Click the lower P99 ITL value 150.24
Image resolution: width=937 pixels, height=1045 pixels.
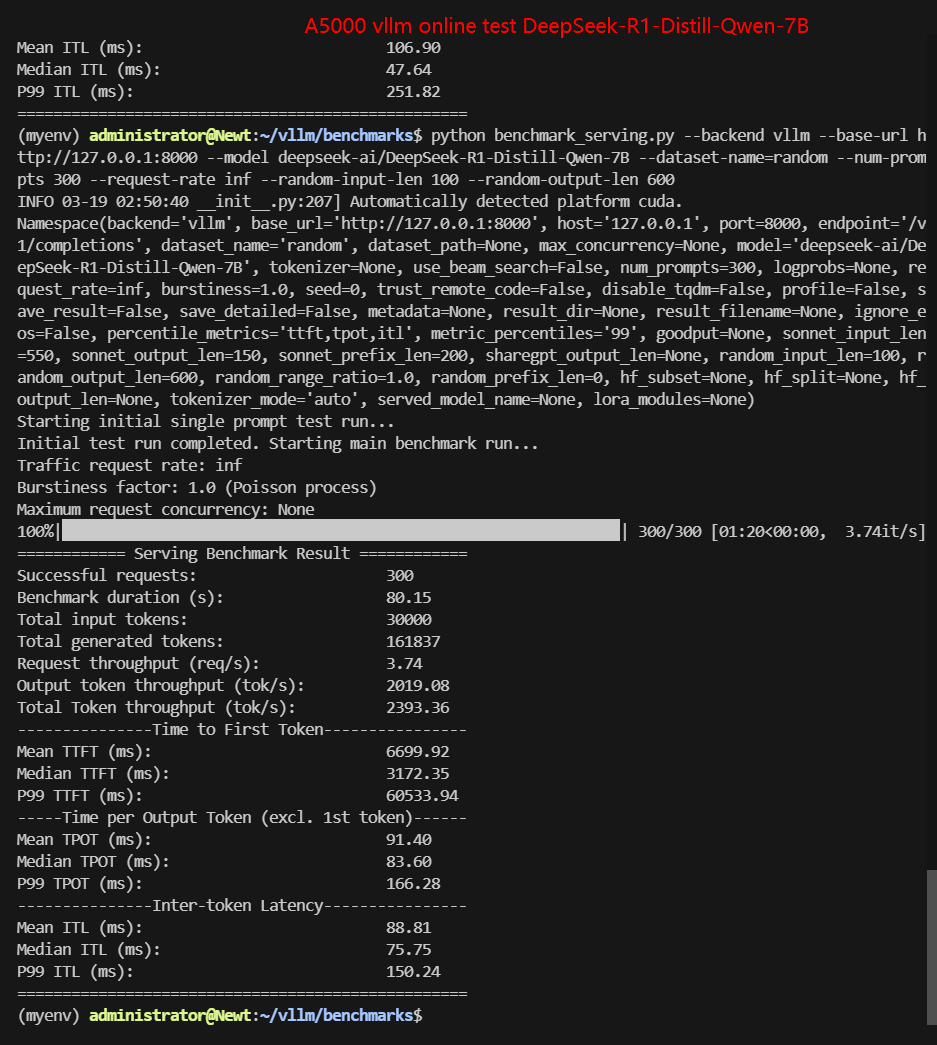point(413,971)
